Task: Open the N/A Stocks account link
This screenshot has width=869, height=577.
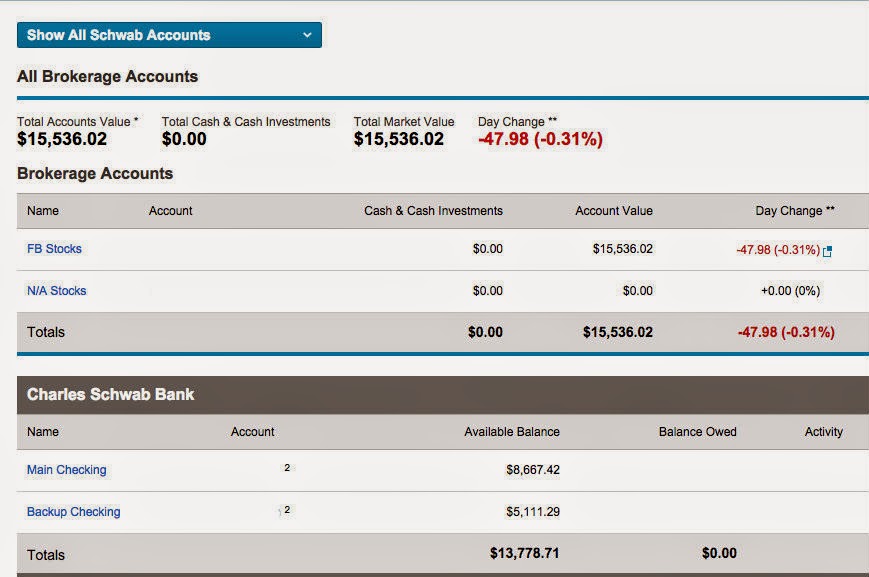Action: (x=57, y=291)
